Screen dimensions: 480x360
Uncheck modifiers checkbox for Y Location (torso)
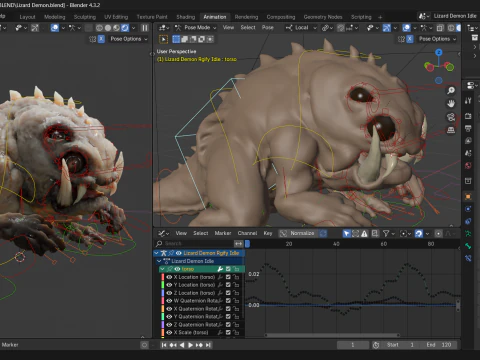click(228, 285)
